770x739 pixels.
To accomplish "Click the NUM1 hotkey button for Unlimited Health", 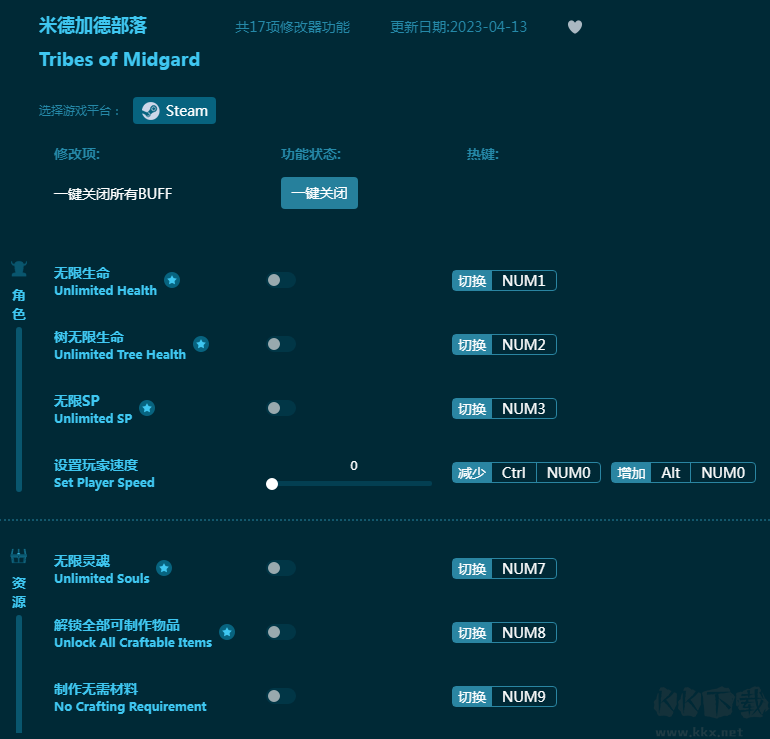I will point(523,281).
